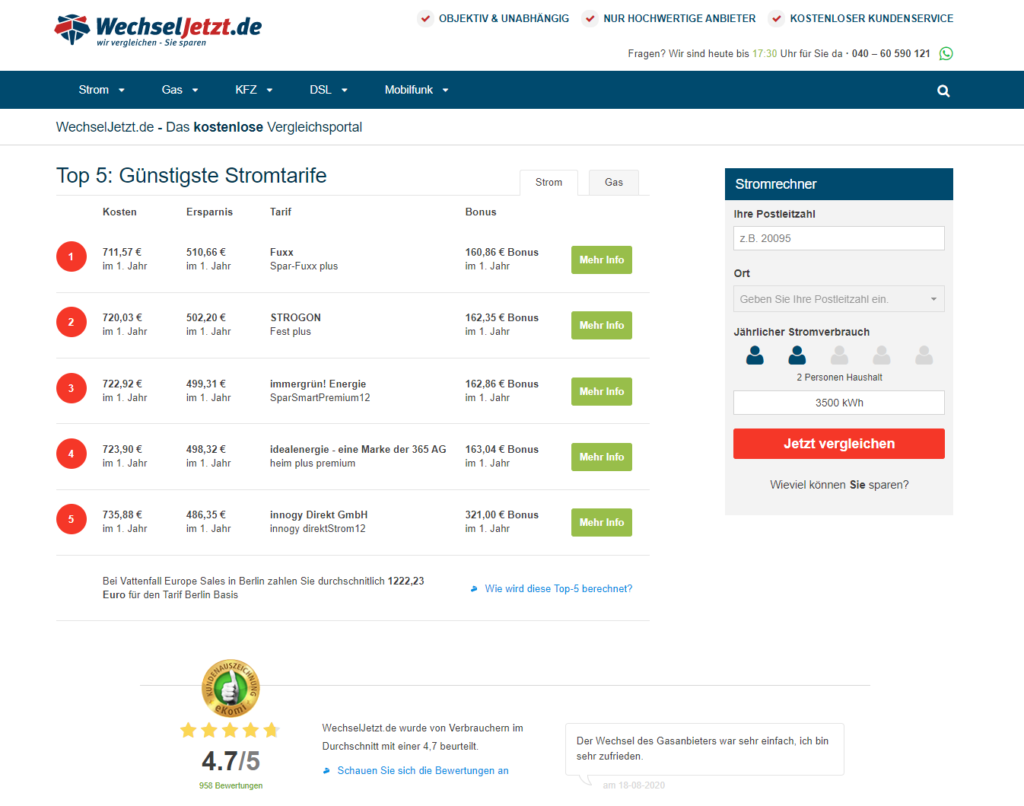Click the 'Ersparnis' column header
This screenshot has height=806, width=1024.
pyautogui.click(x=209, y=212)
